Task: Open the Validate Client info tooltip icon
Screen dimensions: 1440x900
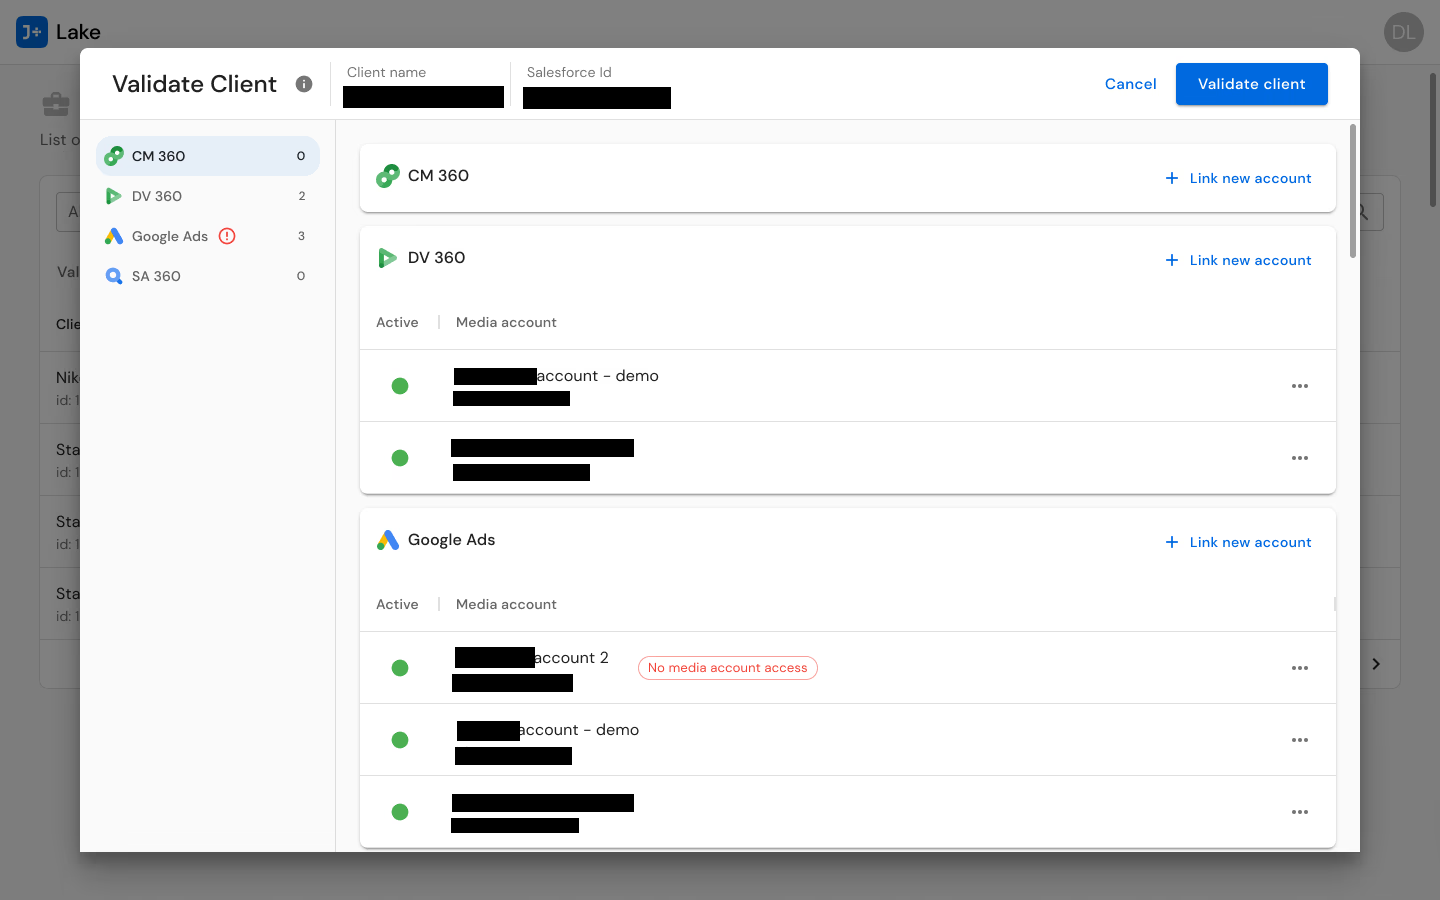Action: coord(304,84)
